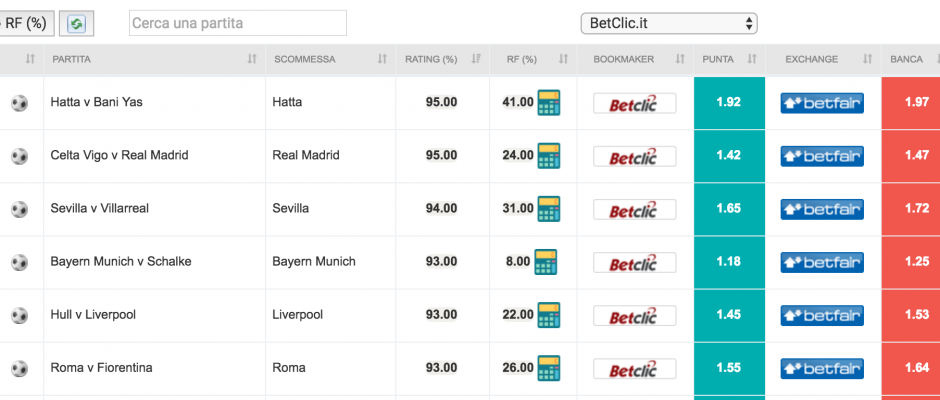Click Betclic logo in Hatta row
940x400 pixels.
pos(634,103)
